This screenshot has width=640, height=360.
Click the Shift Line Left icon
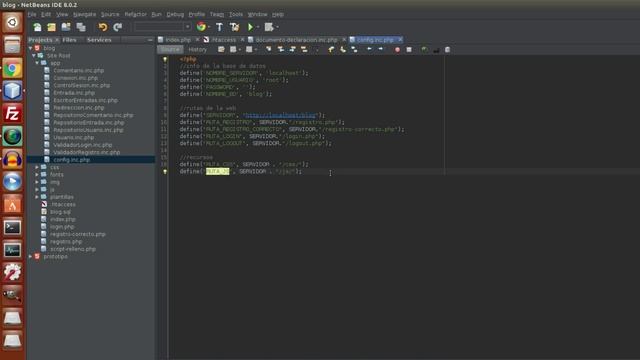369,49
